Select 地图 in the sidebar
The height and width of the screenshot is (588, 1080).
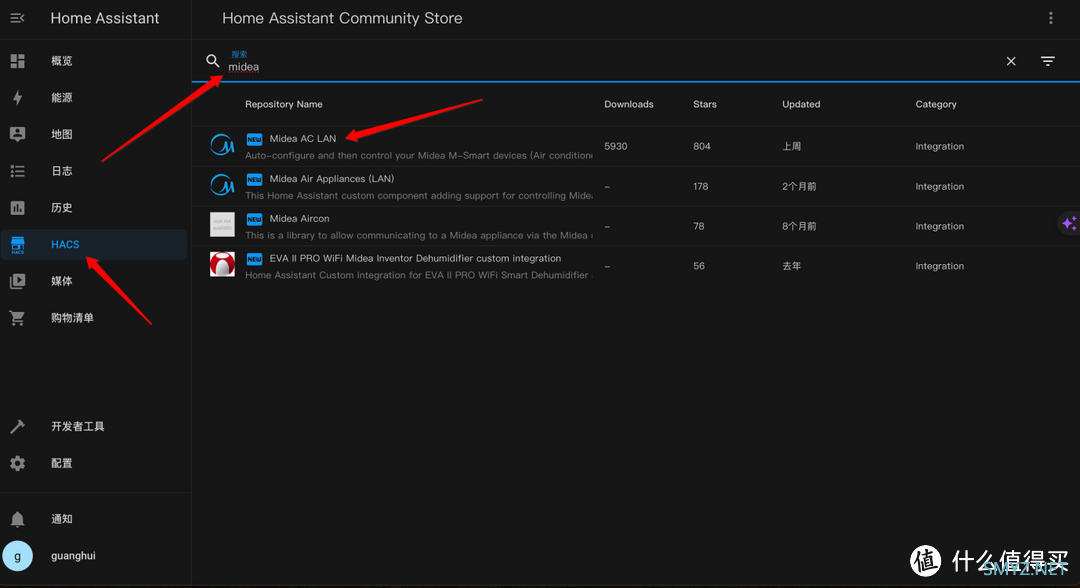[61, 134]
